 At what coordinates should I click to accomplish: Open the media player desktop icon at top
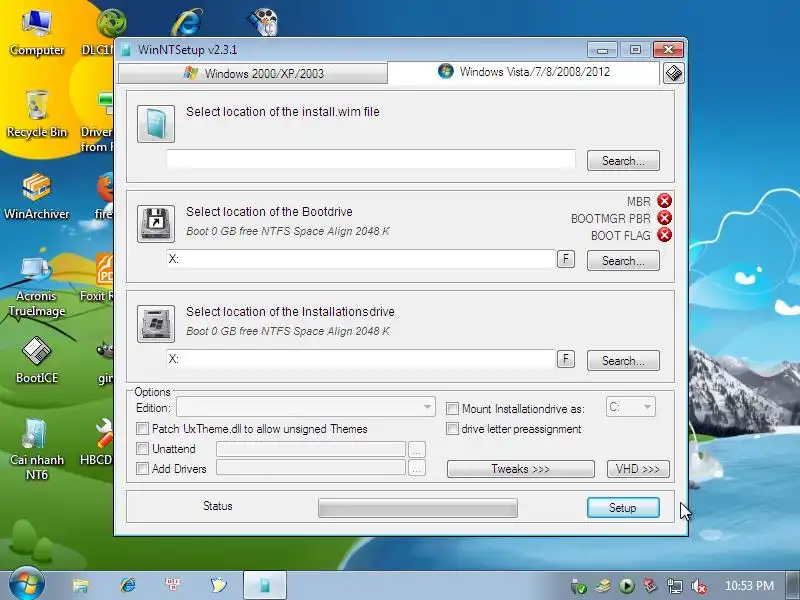tap(263, 21)
